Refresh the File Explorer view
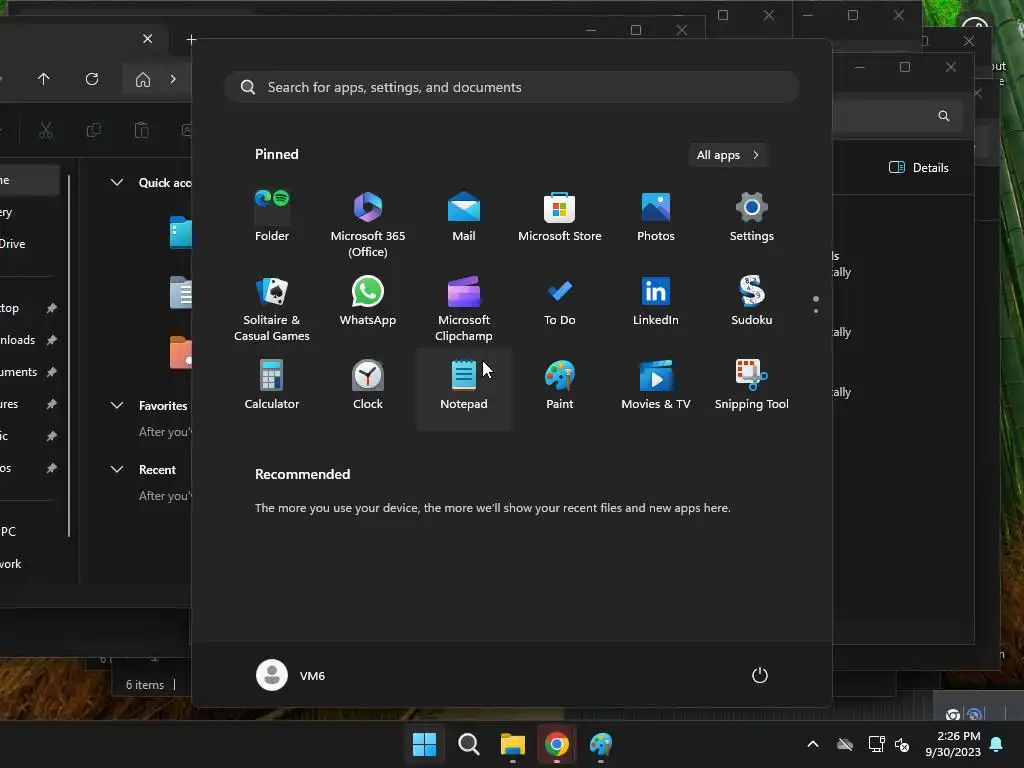This screenshot has width=1024, height=768. (x=92, y=79)
